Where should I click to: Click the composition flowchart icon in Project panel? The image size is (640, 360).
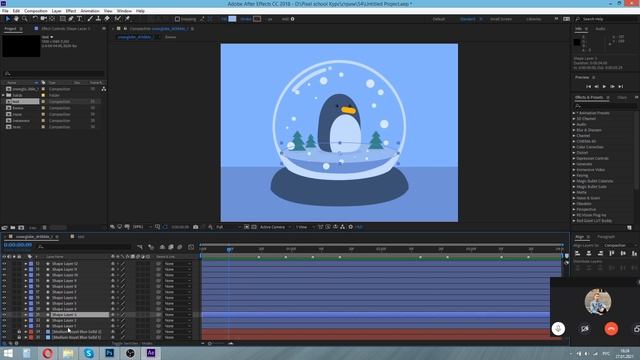click(x=104, y=89)
